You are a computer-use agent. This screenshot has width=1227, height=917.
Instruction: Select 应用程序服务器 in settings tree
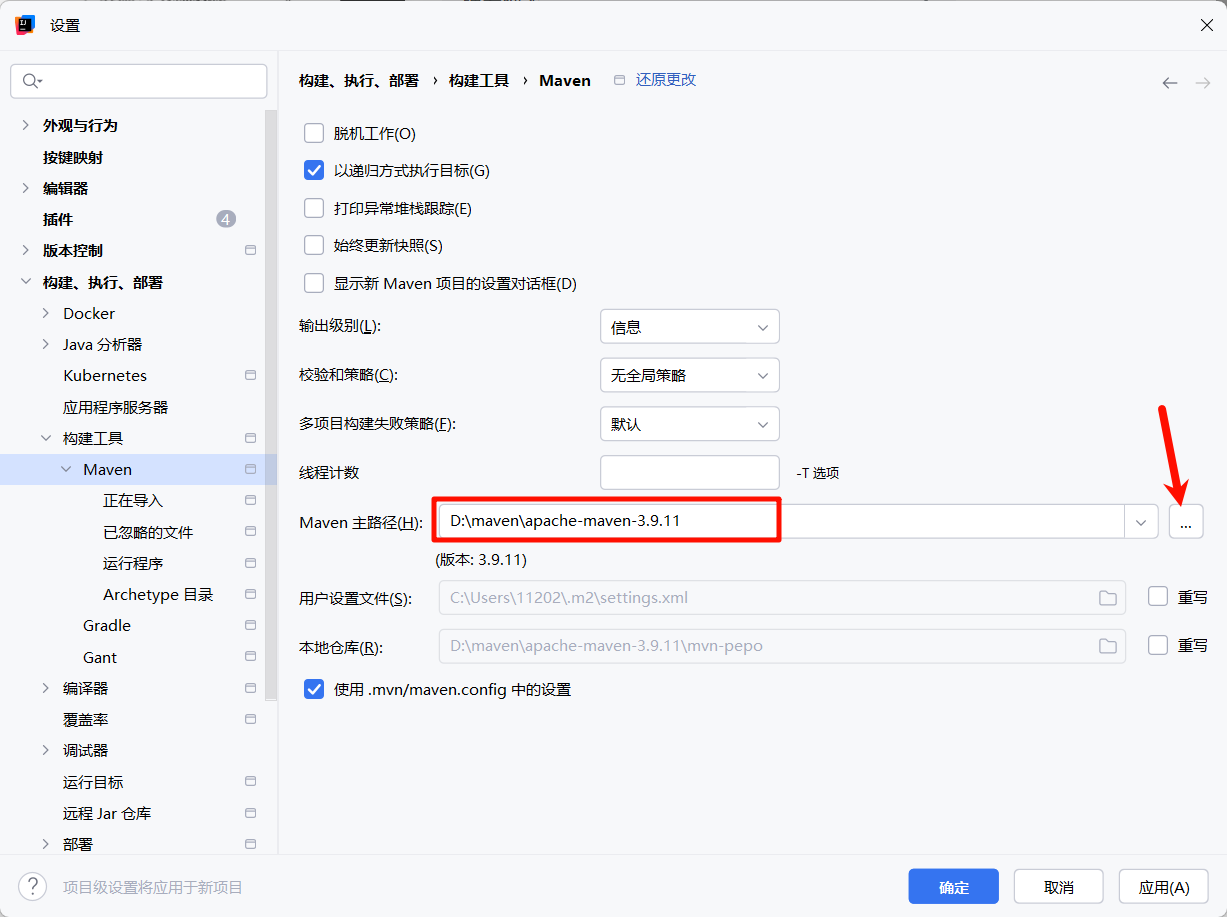[116, 407]
